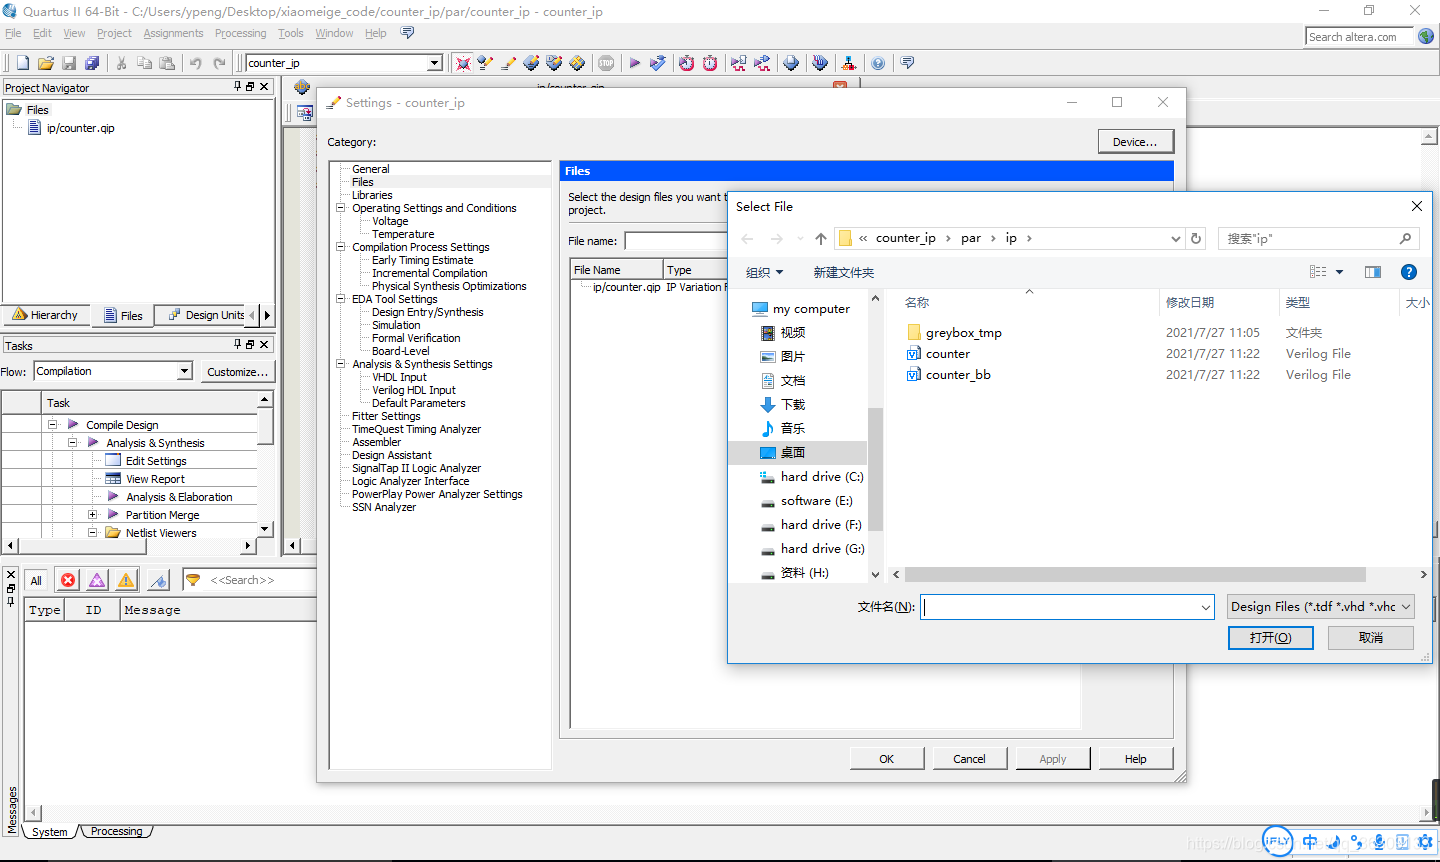Click the Device... button
Viewport: 1440px width, 862px height.
tap(1135, 142)
